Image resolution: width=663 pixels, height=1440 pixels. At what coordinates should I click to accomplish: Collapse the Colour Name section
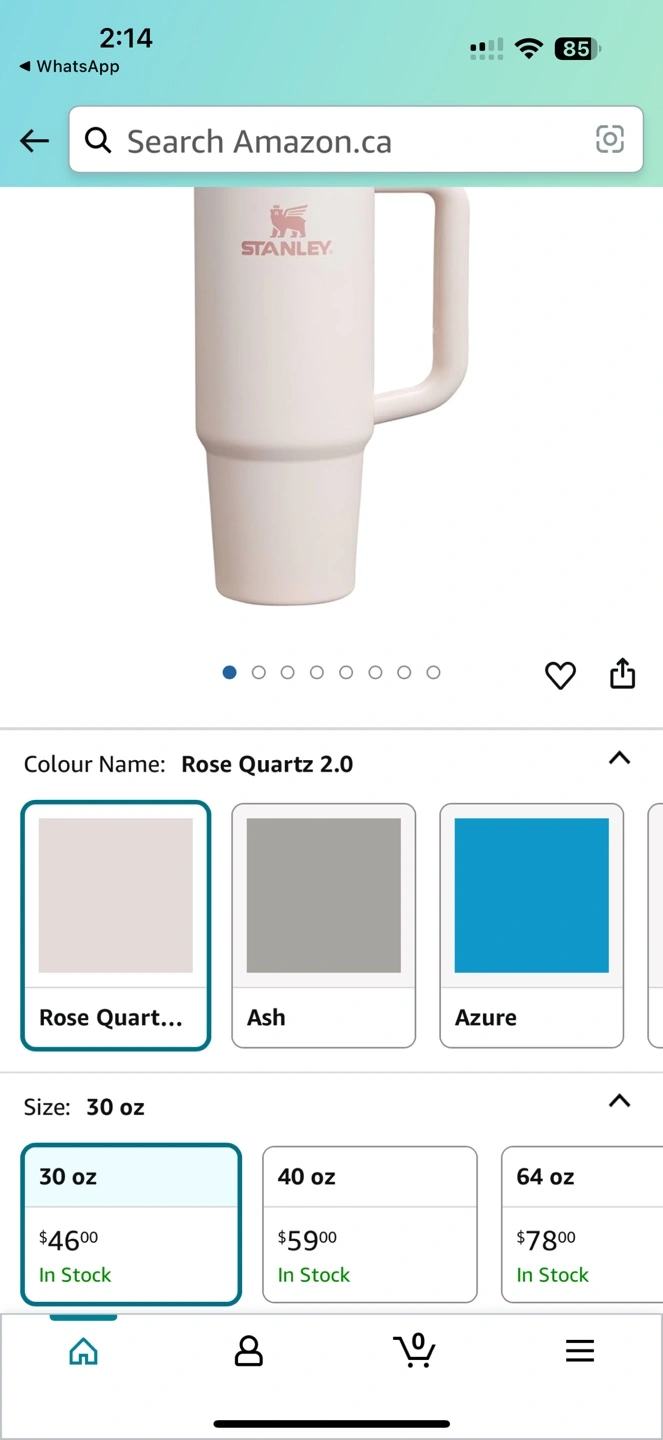click(x=619, y=758)
